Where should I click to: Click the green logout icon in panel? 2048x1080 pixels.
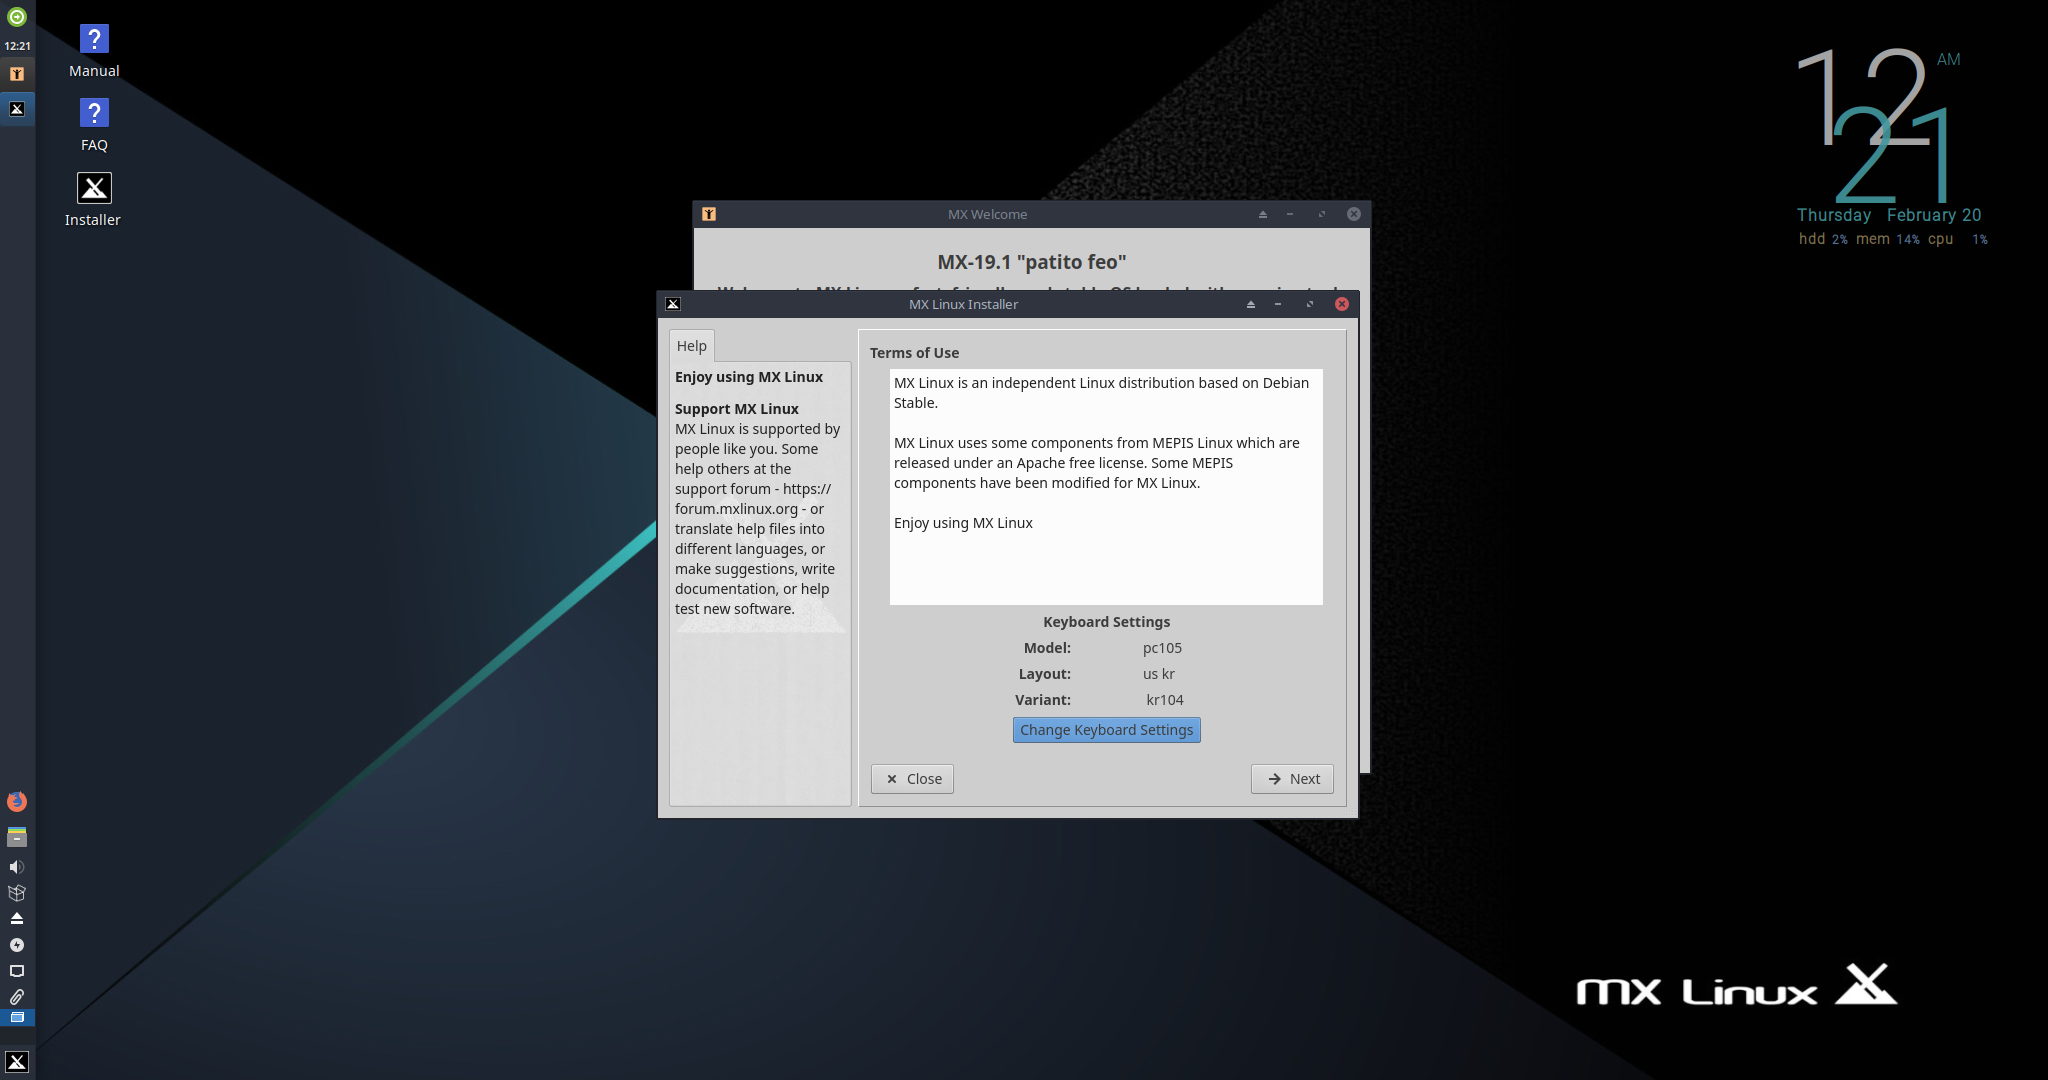pyautogui.click(x=17, y=17)
